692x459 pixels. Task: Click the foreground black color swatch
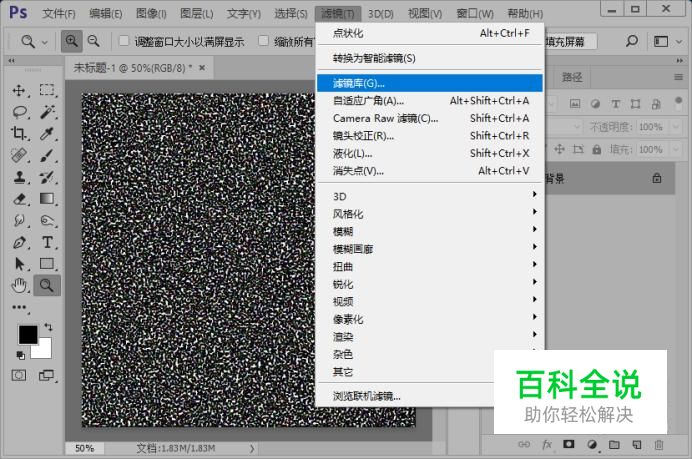pyautogui.click(x=27, y=335)
